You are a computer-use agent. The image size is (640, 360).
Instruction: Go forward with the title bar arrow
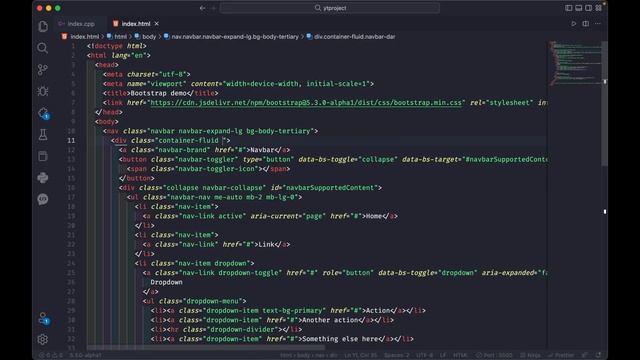[213, 8]
